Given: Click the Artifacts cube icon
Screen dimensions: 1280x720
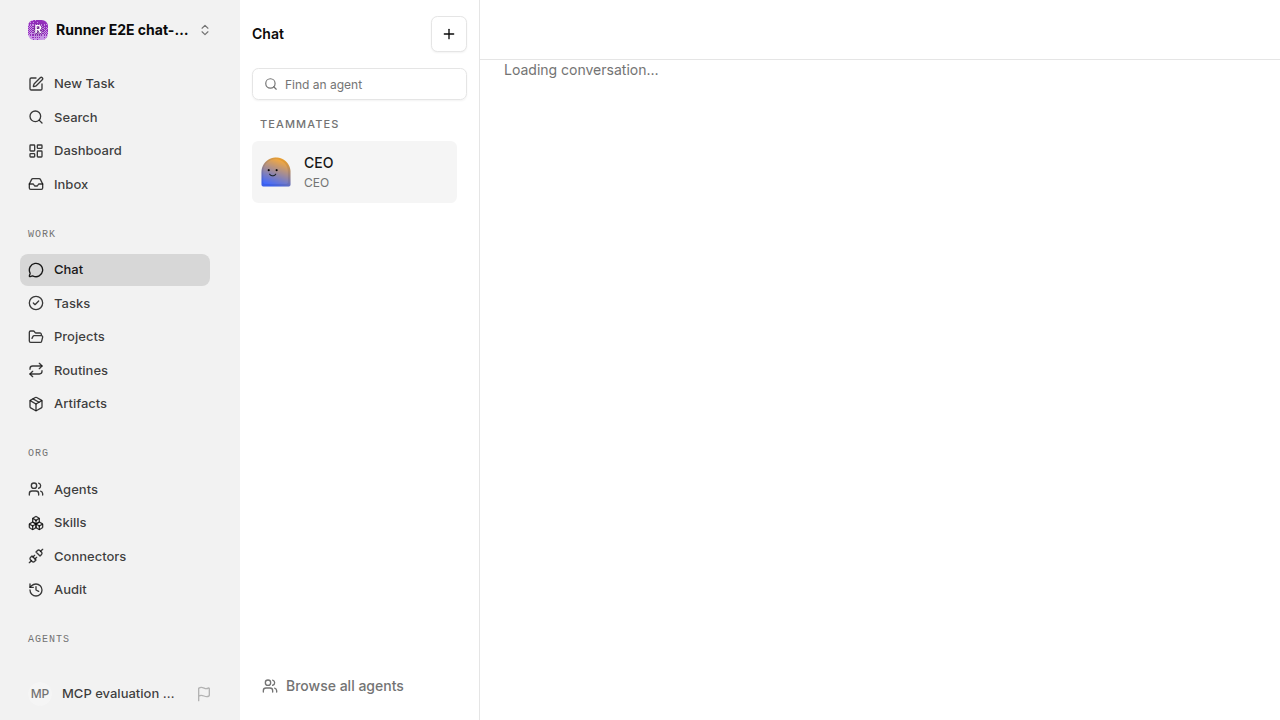Looking at the screenshot, I should [36, 404].
